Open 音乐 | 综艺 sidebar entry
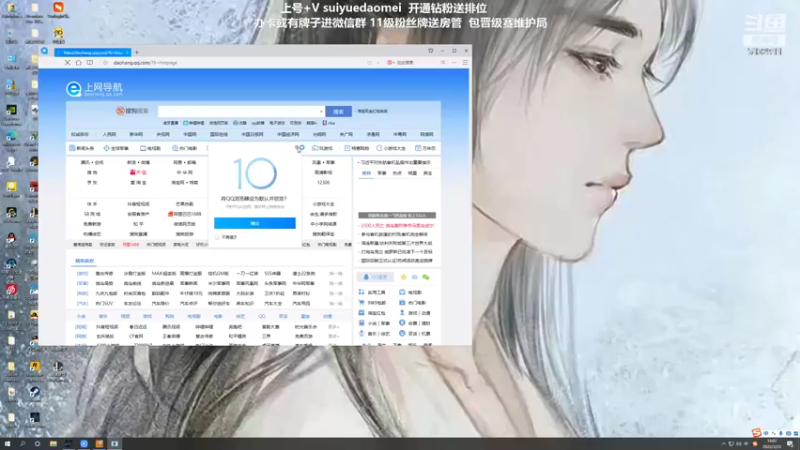This screenshot has height=450, width=800. point(374,333)
